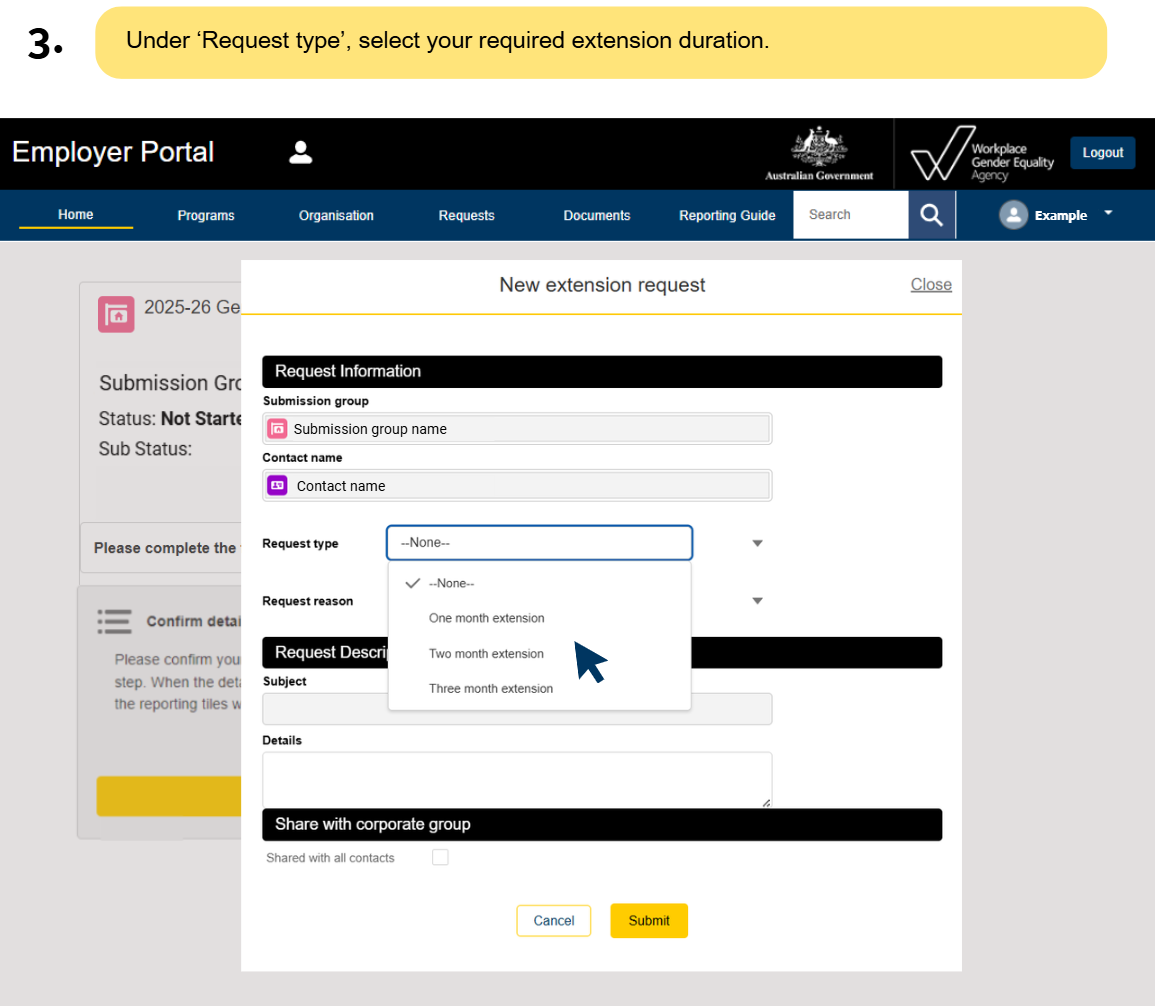Click the pink 2025-26 report tile icon

[x=116, y=314]
